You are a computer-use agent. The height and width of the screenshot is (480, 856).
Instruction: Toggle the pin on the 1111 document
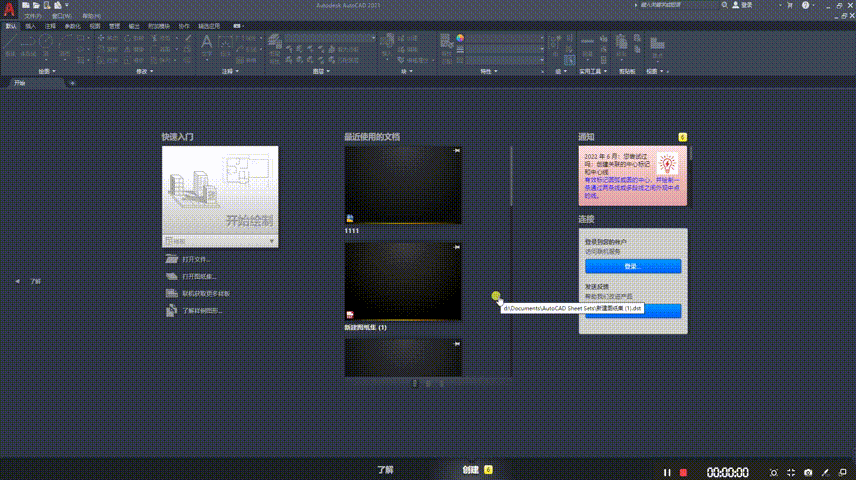(457, 151)
